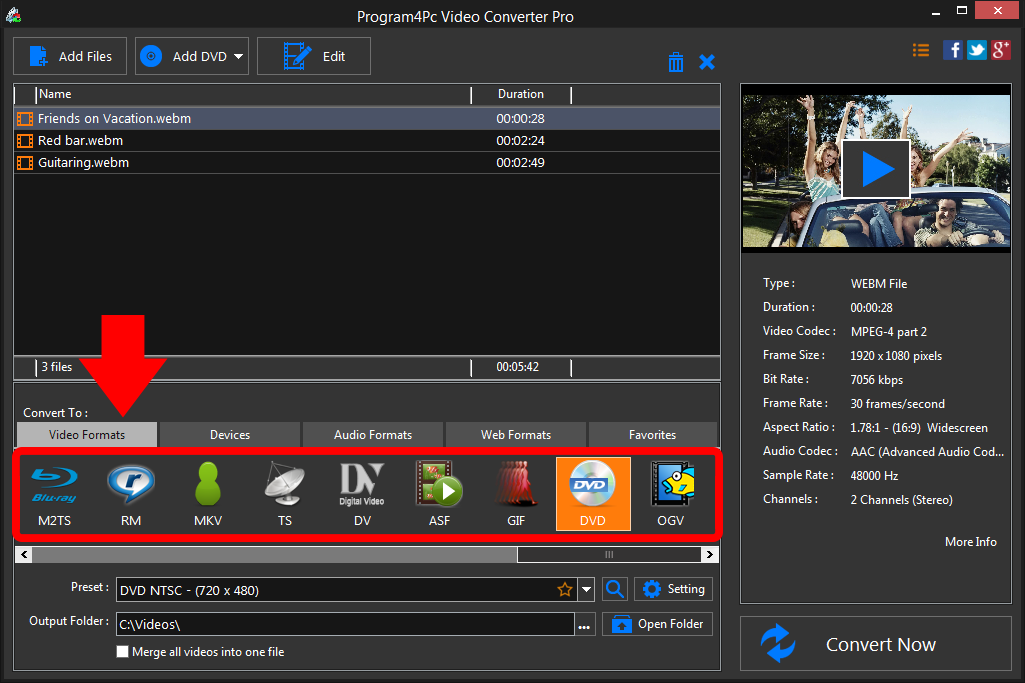Choose the OGV output format

point(670,492)
